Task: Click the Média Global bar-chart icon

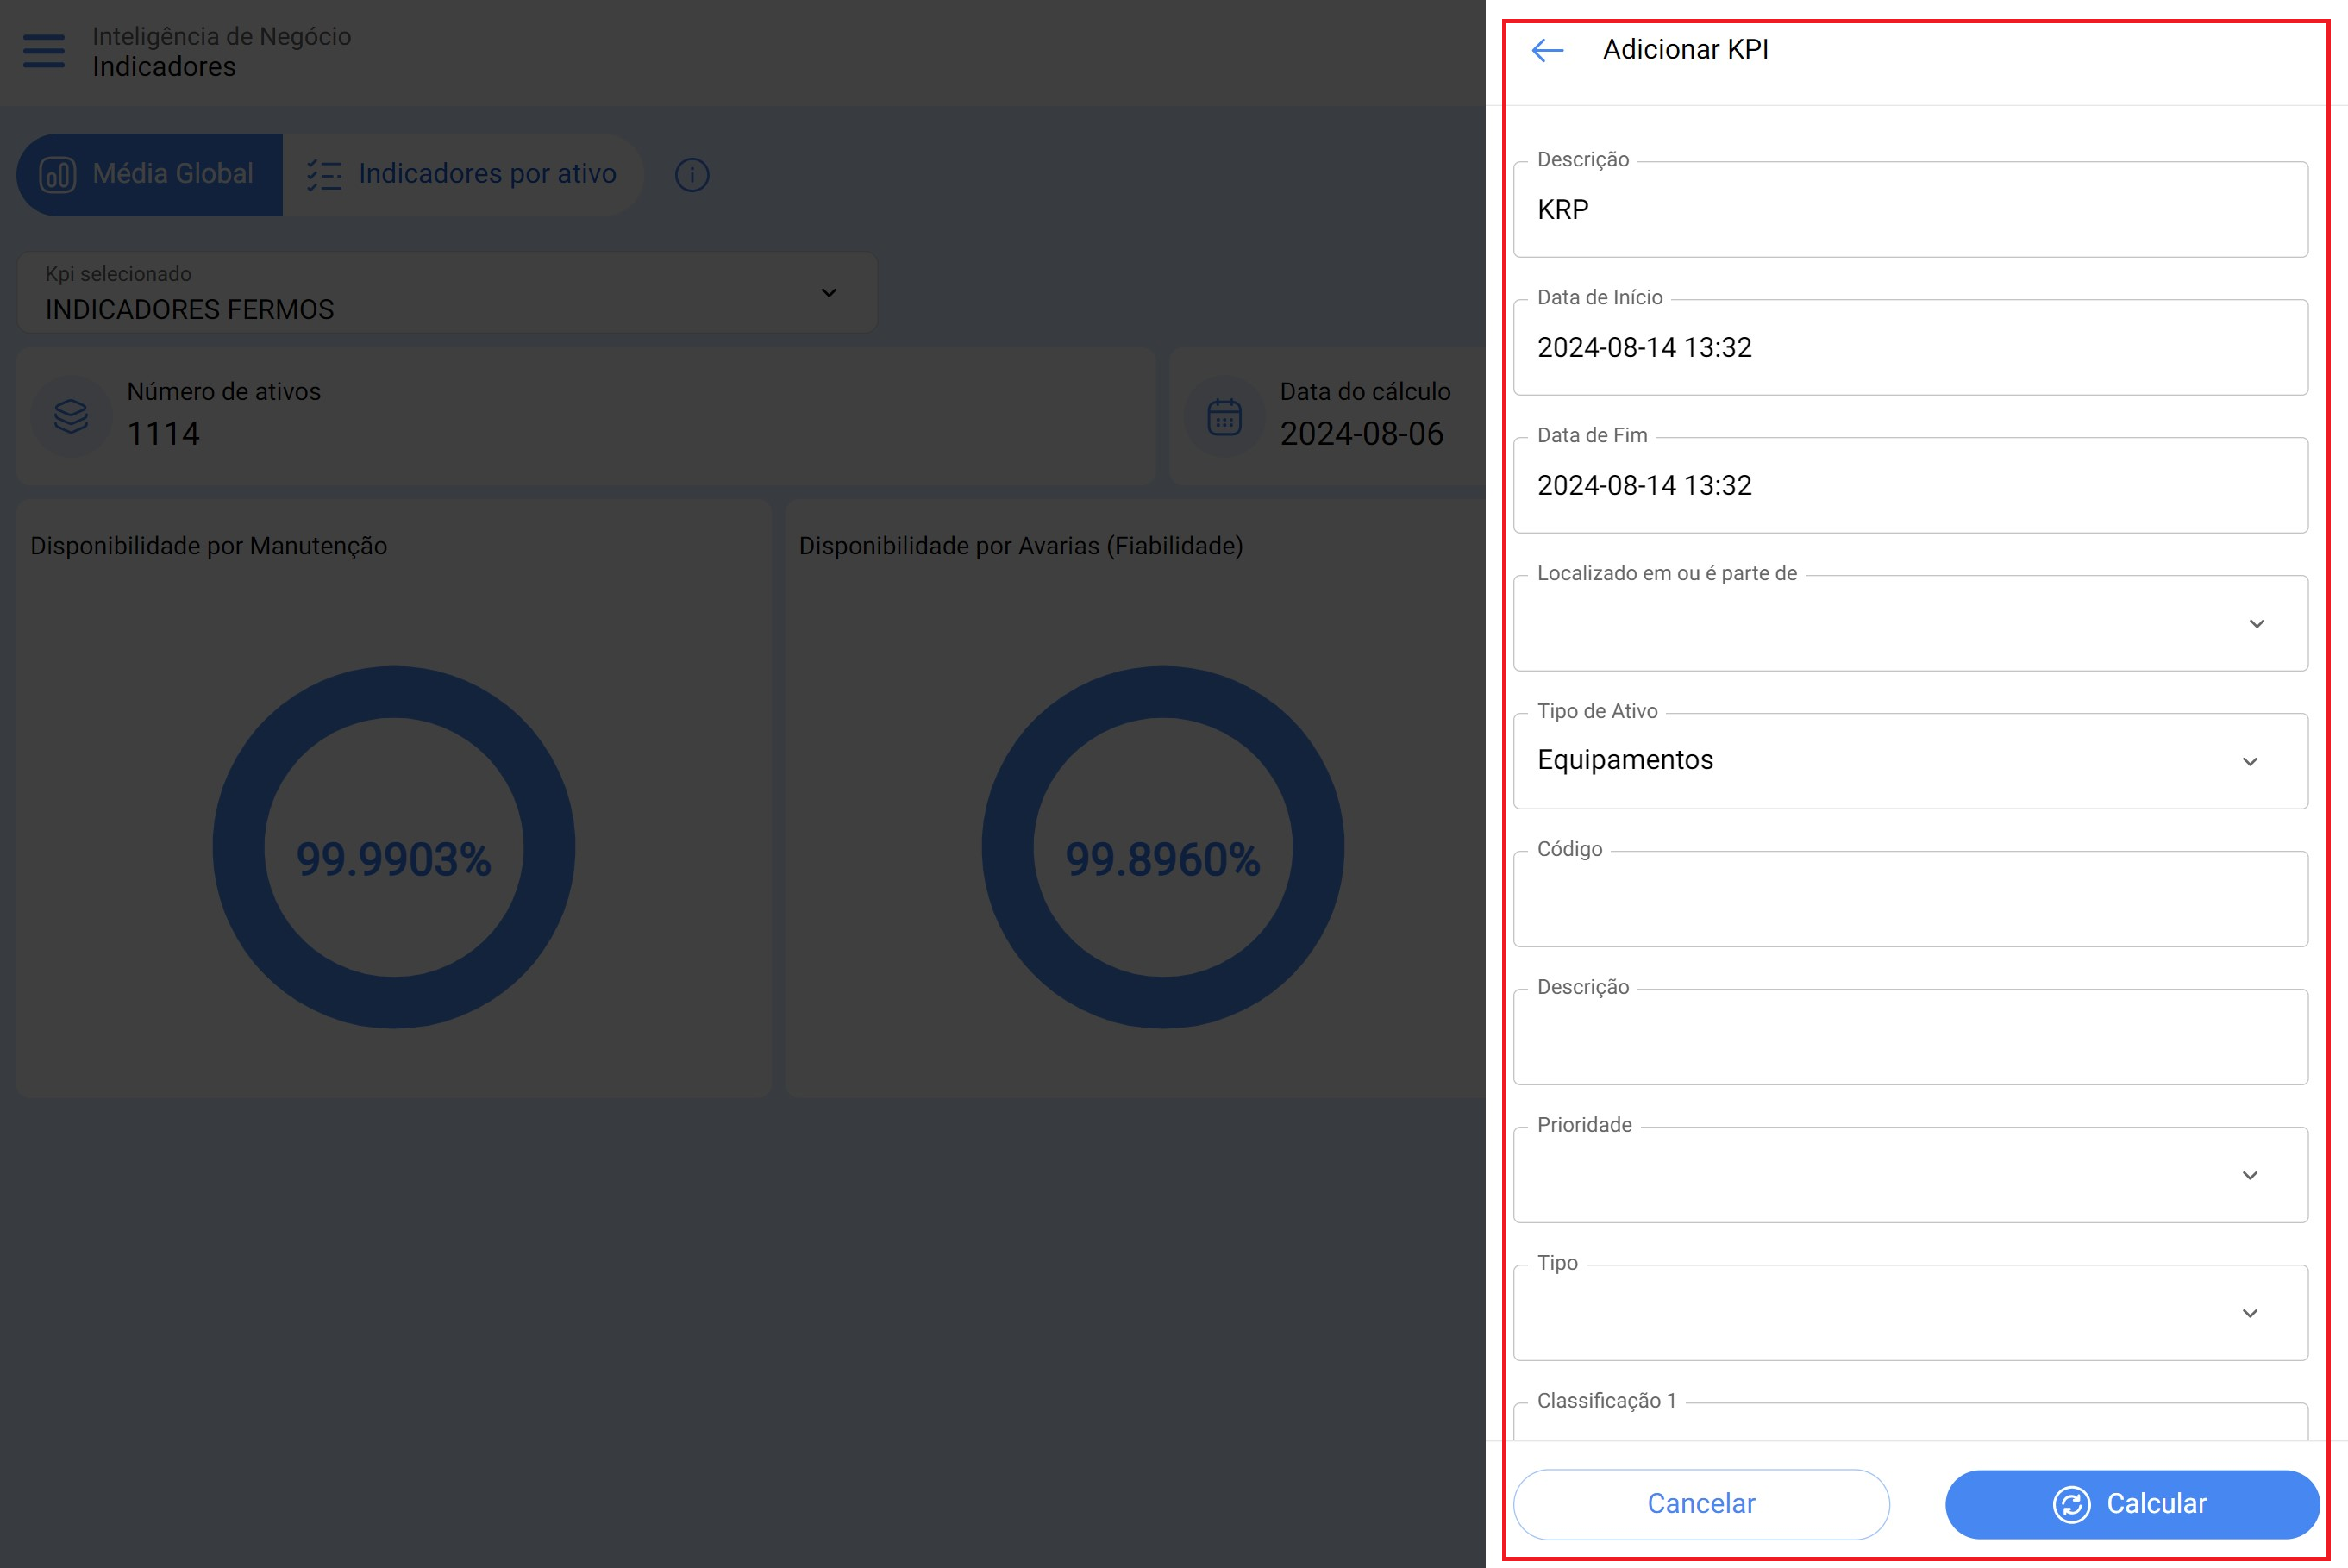Action: click(x=58, y=175)
